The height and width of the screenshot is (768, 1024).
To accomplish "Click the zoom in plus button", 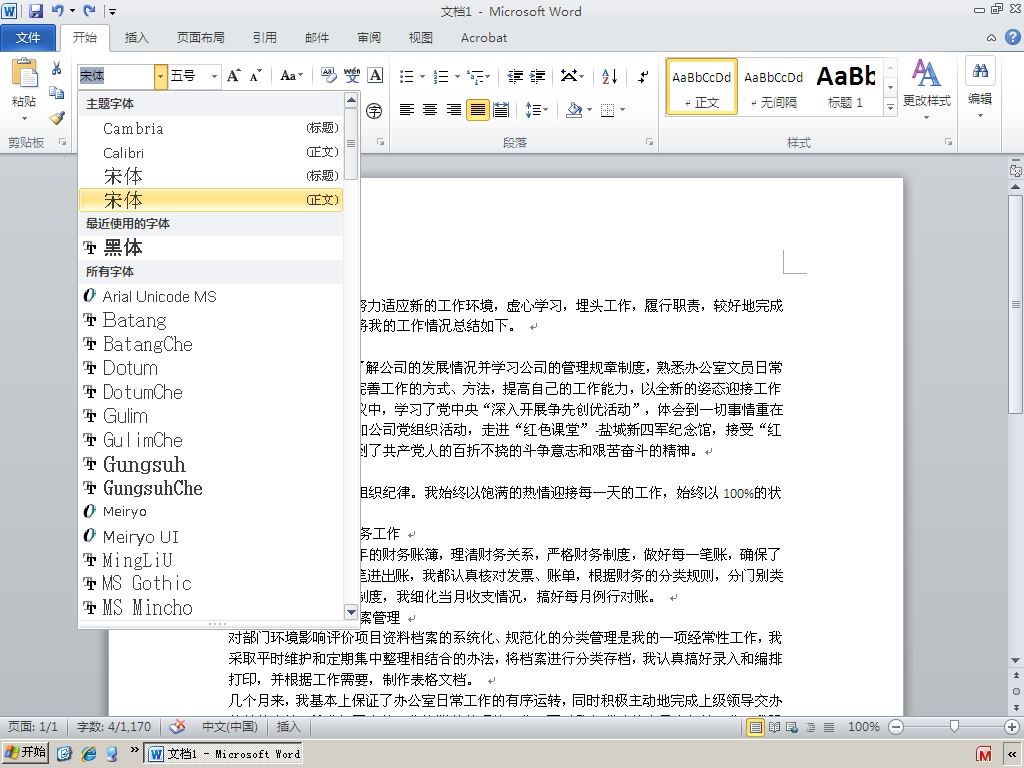I will (x=1012, y=727).
